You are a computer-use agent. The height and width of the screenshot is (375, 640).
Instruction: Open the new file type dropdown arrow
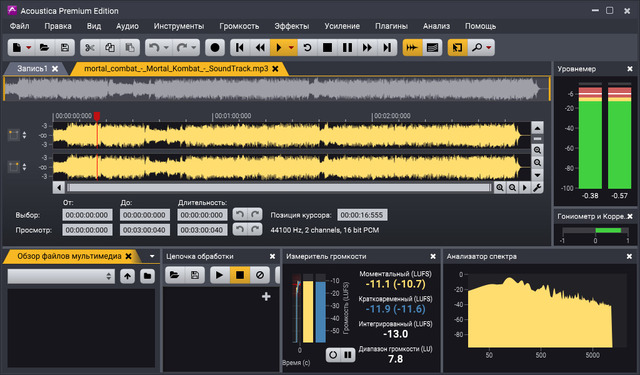pyautogui.click(x=29, y=48)
